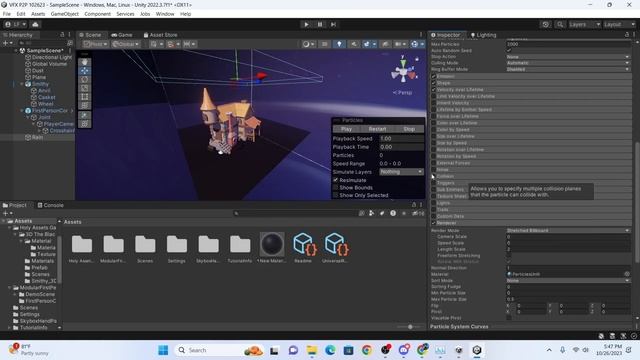Select the Scale tool in scene toolbar
This screenshot has width=640, height=360.
pos(84,88)
